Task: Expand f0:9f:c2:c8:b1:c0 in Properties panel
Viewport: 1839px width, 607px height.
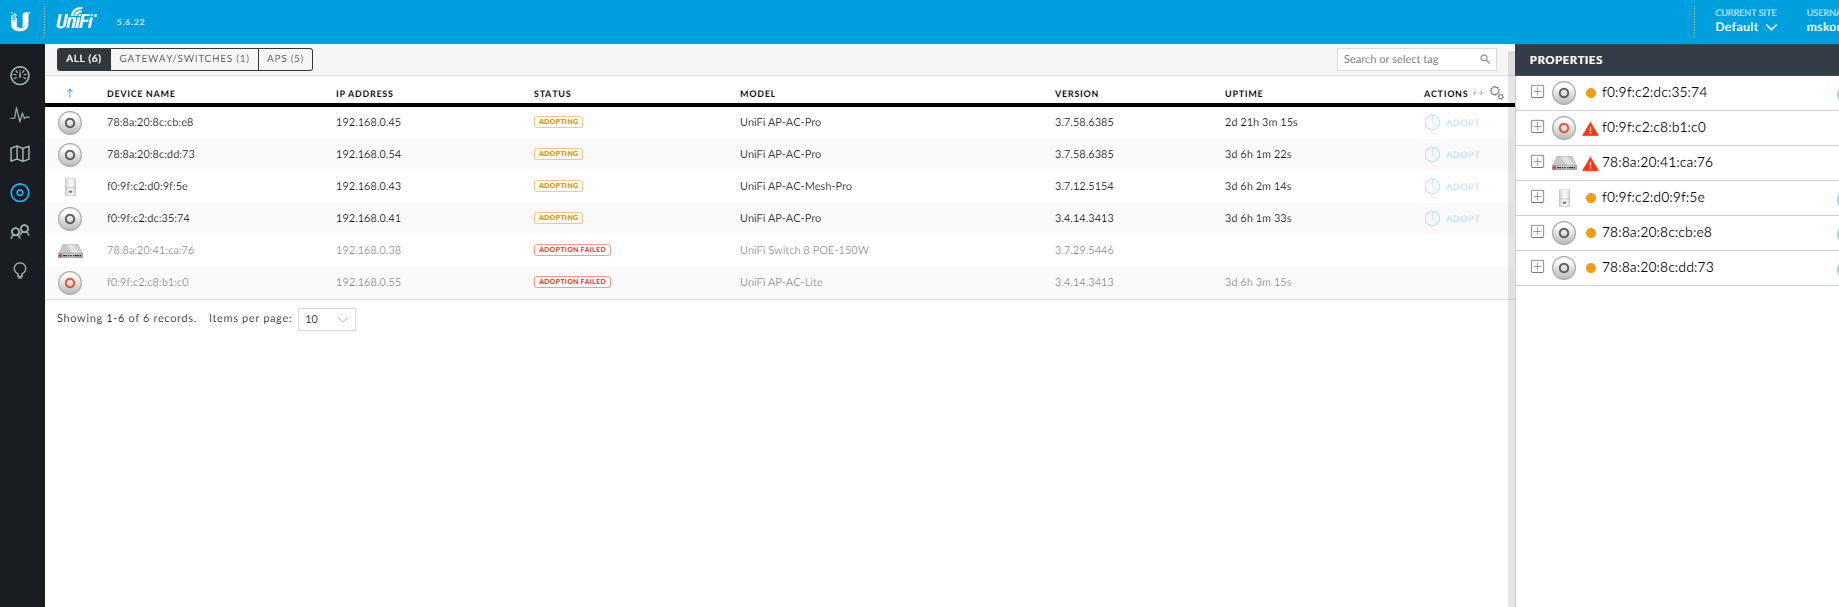Action: click(x=1537, y=127)
